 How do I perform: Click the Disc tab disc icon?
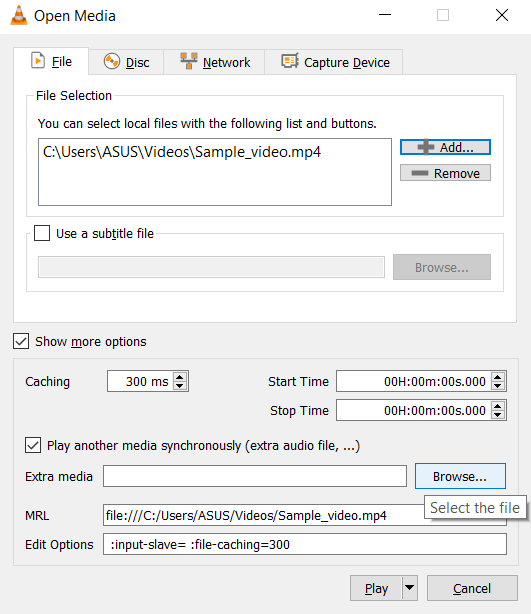pos(112,61)
